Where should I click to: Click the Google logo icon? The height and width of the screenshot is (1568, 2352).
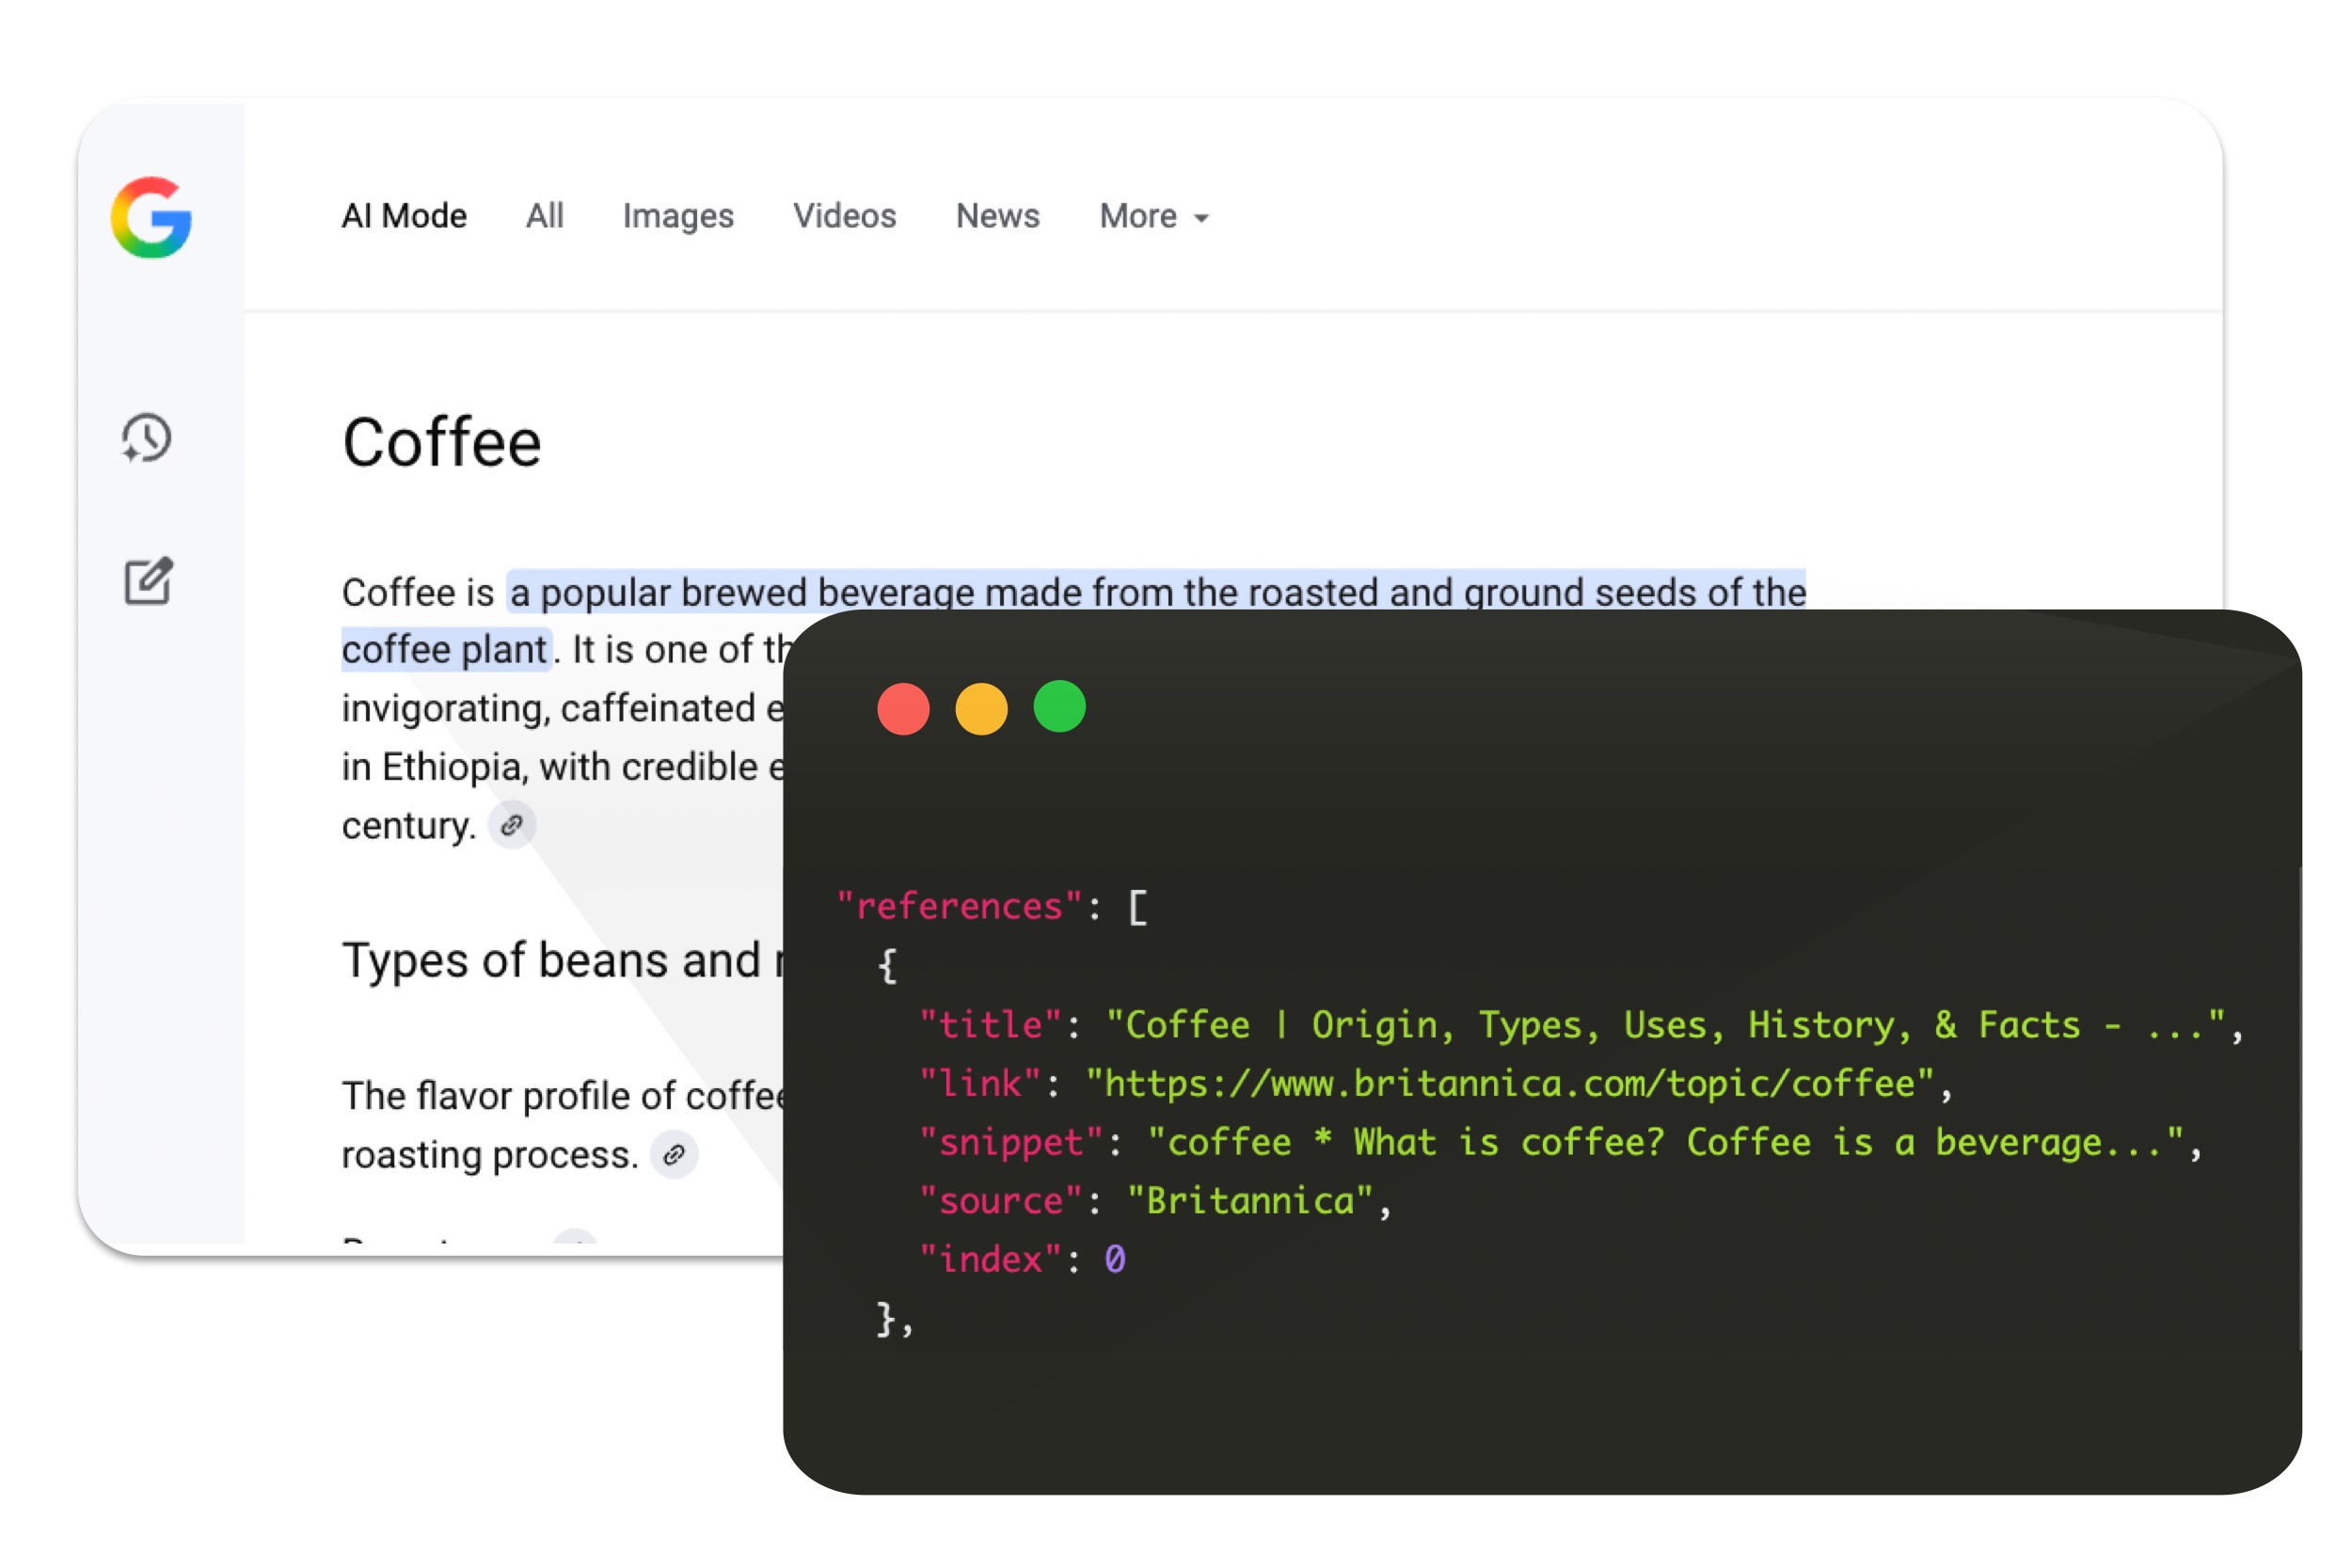click(x=151, y=217)
